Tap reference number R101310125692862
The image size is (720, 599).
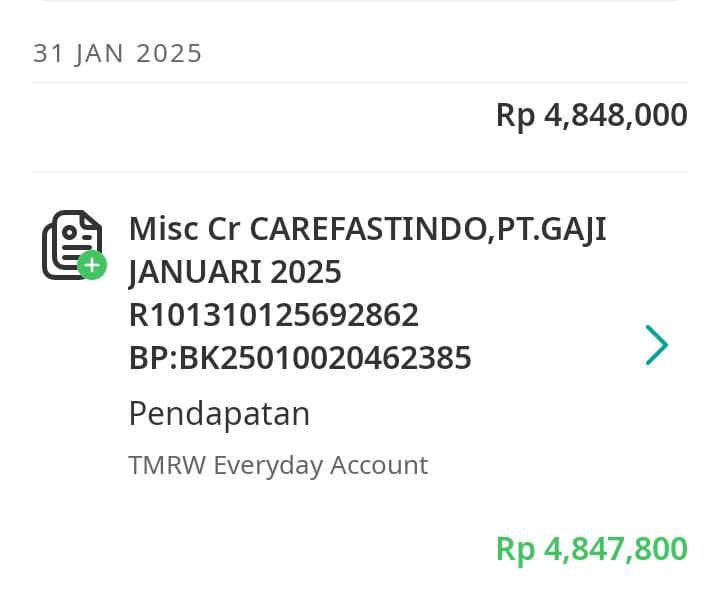274,315
